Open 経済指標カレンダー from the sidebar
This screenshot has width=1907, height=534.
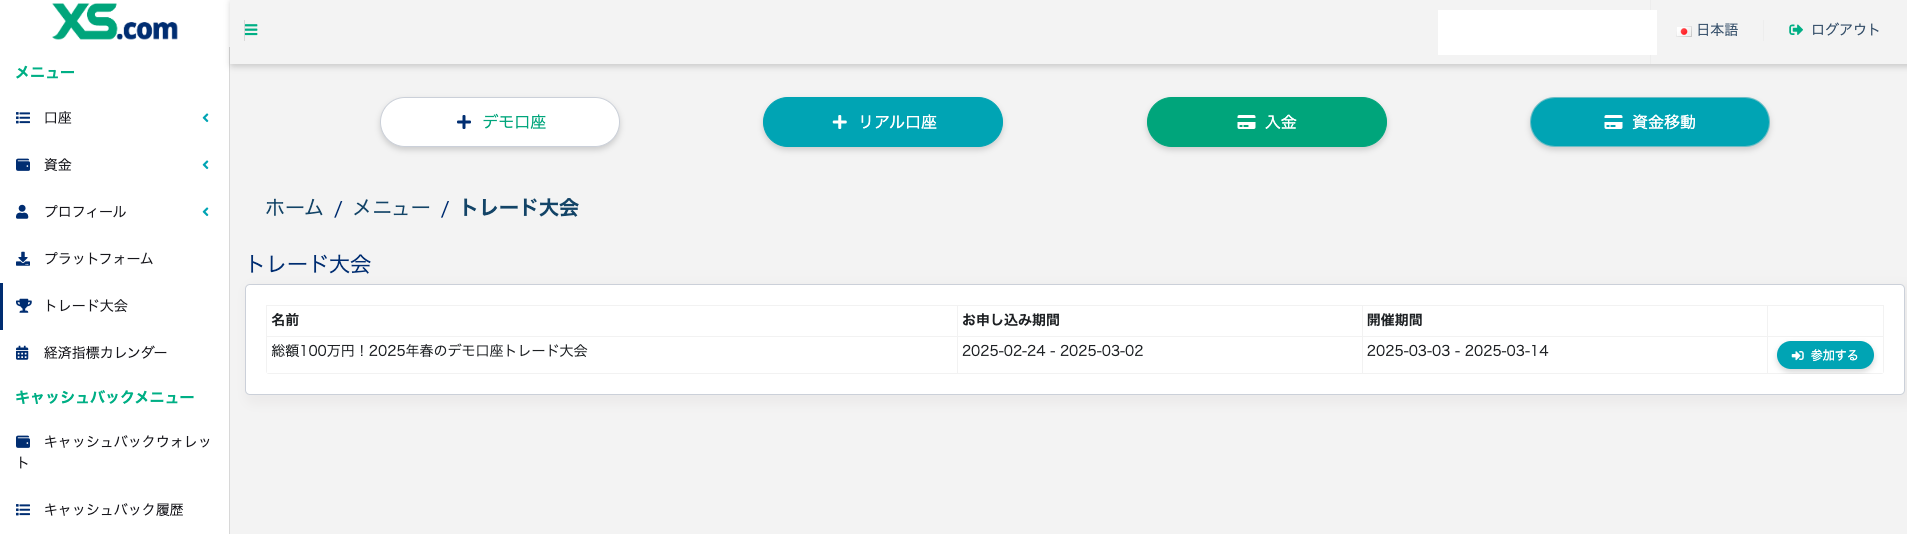pyautogui.click(x=105, y=353)
